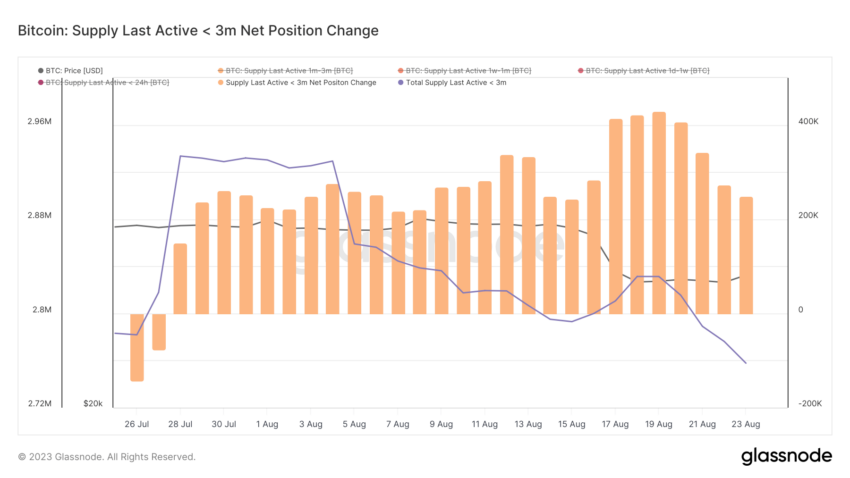The width and height of the screenshot is (850, 478).
Task: Show the Supply Last Active 1d-1w series
Action: [x=644, y=70]
